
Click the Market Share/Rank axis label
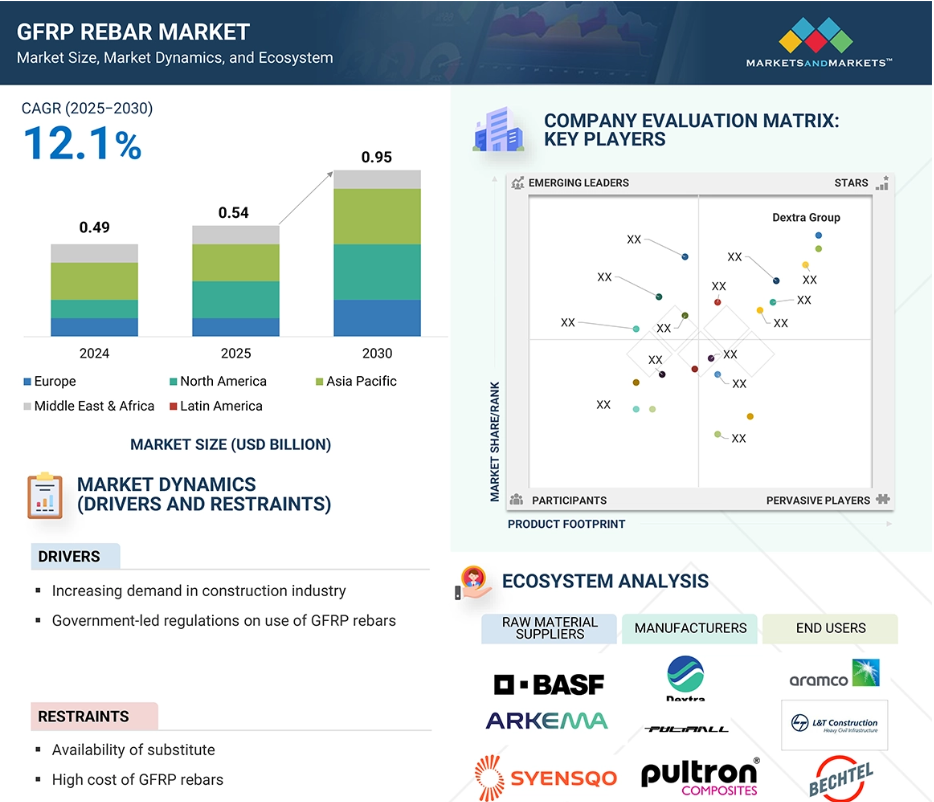494,442
